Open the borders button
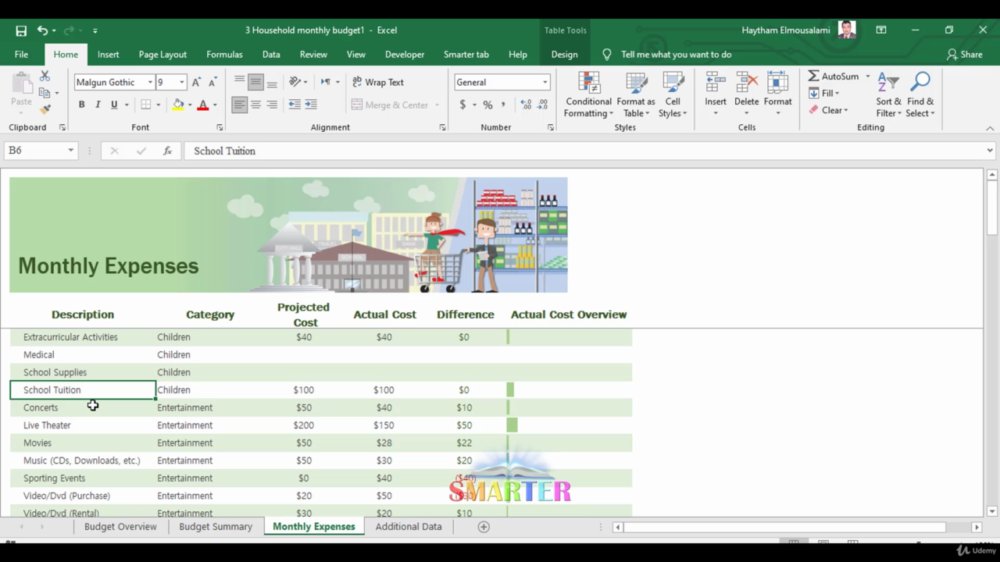The height and width of the screenshot is (562, 1000). pyautogui.click(x=146, y=105)
